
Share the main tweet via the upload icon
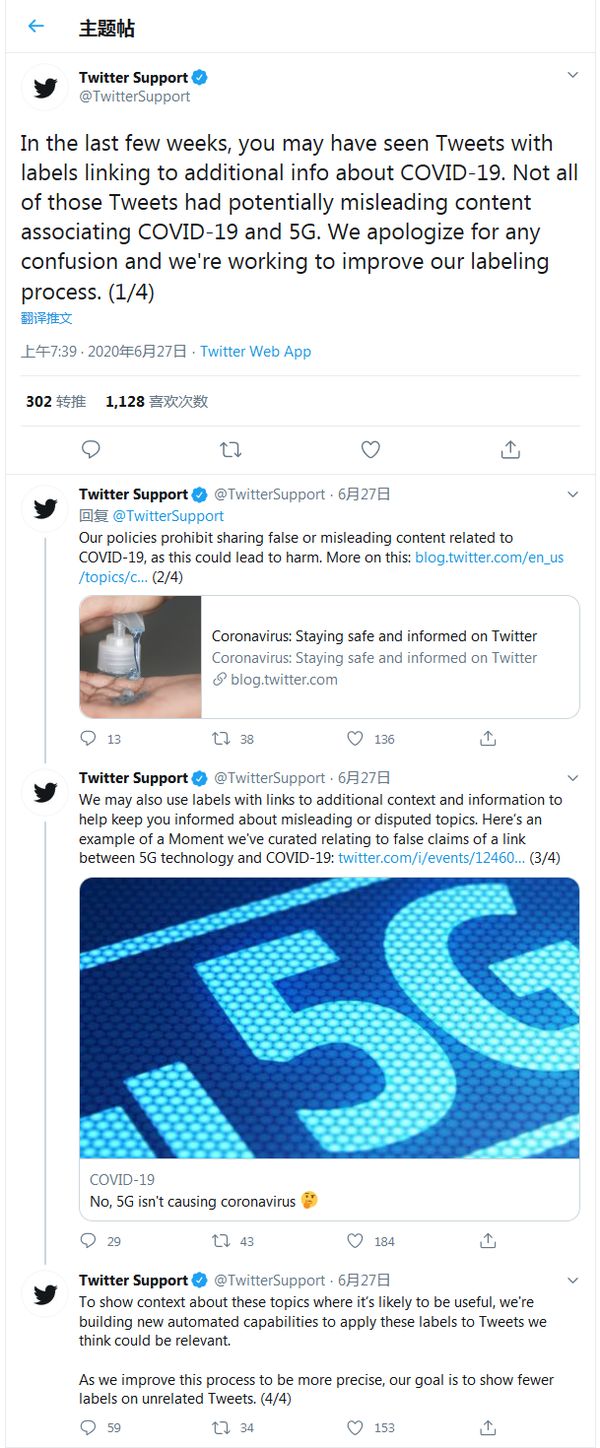click(510, 450)
